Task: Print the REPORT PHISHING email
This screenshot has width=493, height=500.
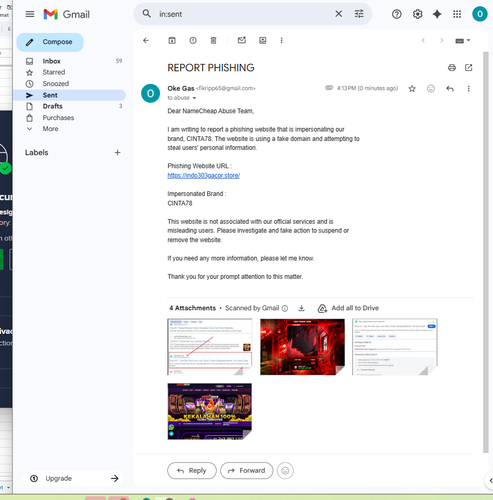Action: click(x=452, y=68)
